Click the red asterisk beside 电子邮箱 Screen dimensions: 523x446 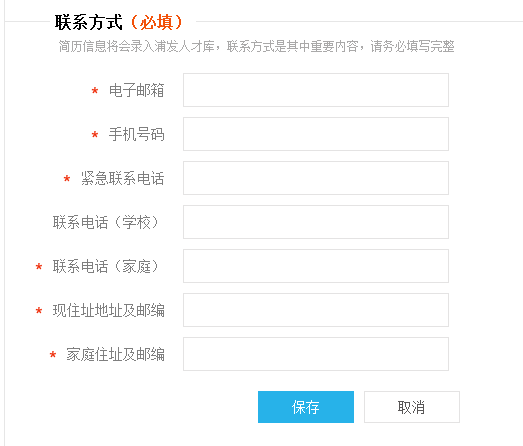[95, 91]
